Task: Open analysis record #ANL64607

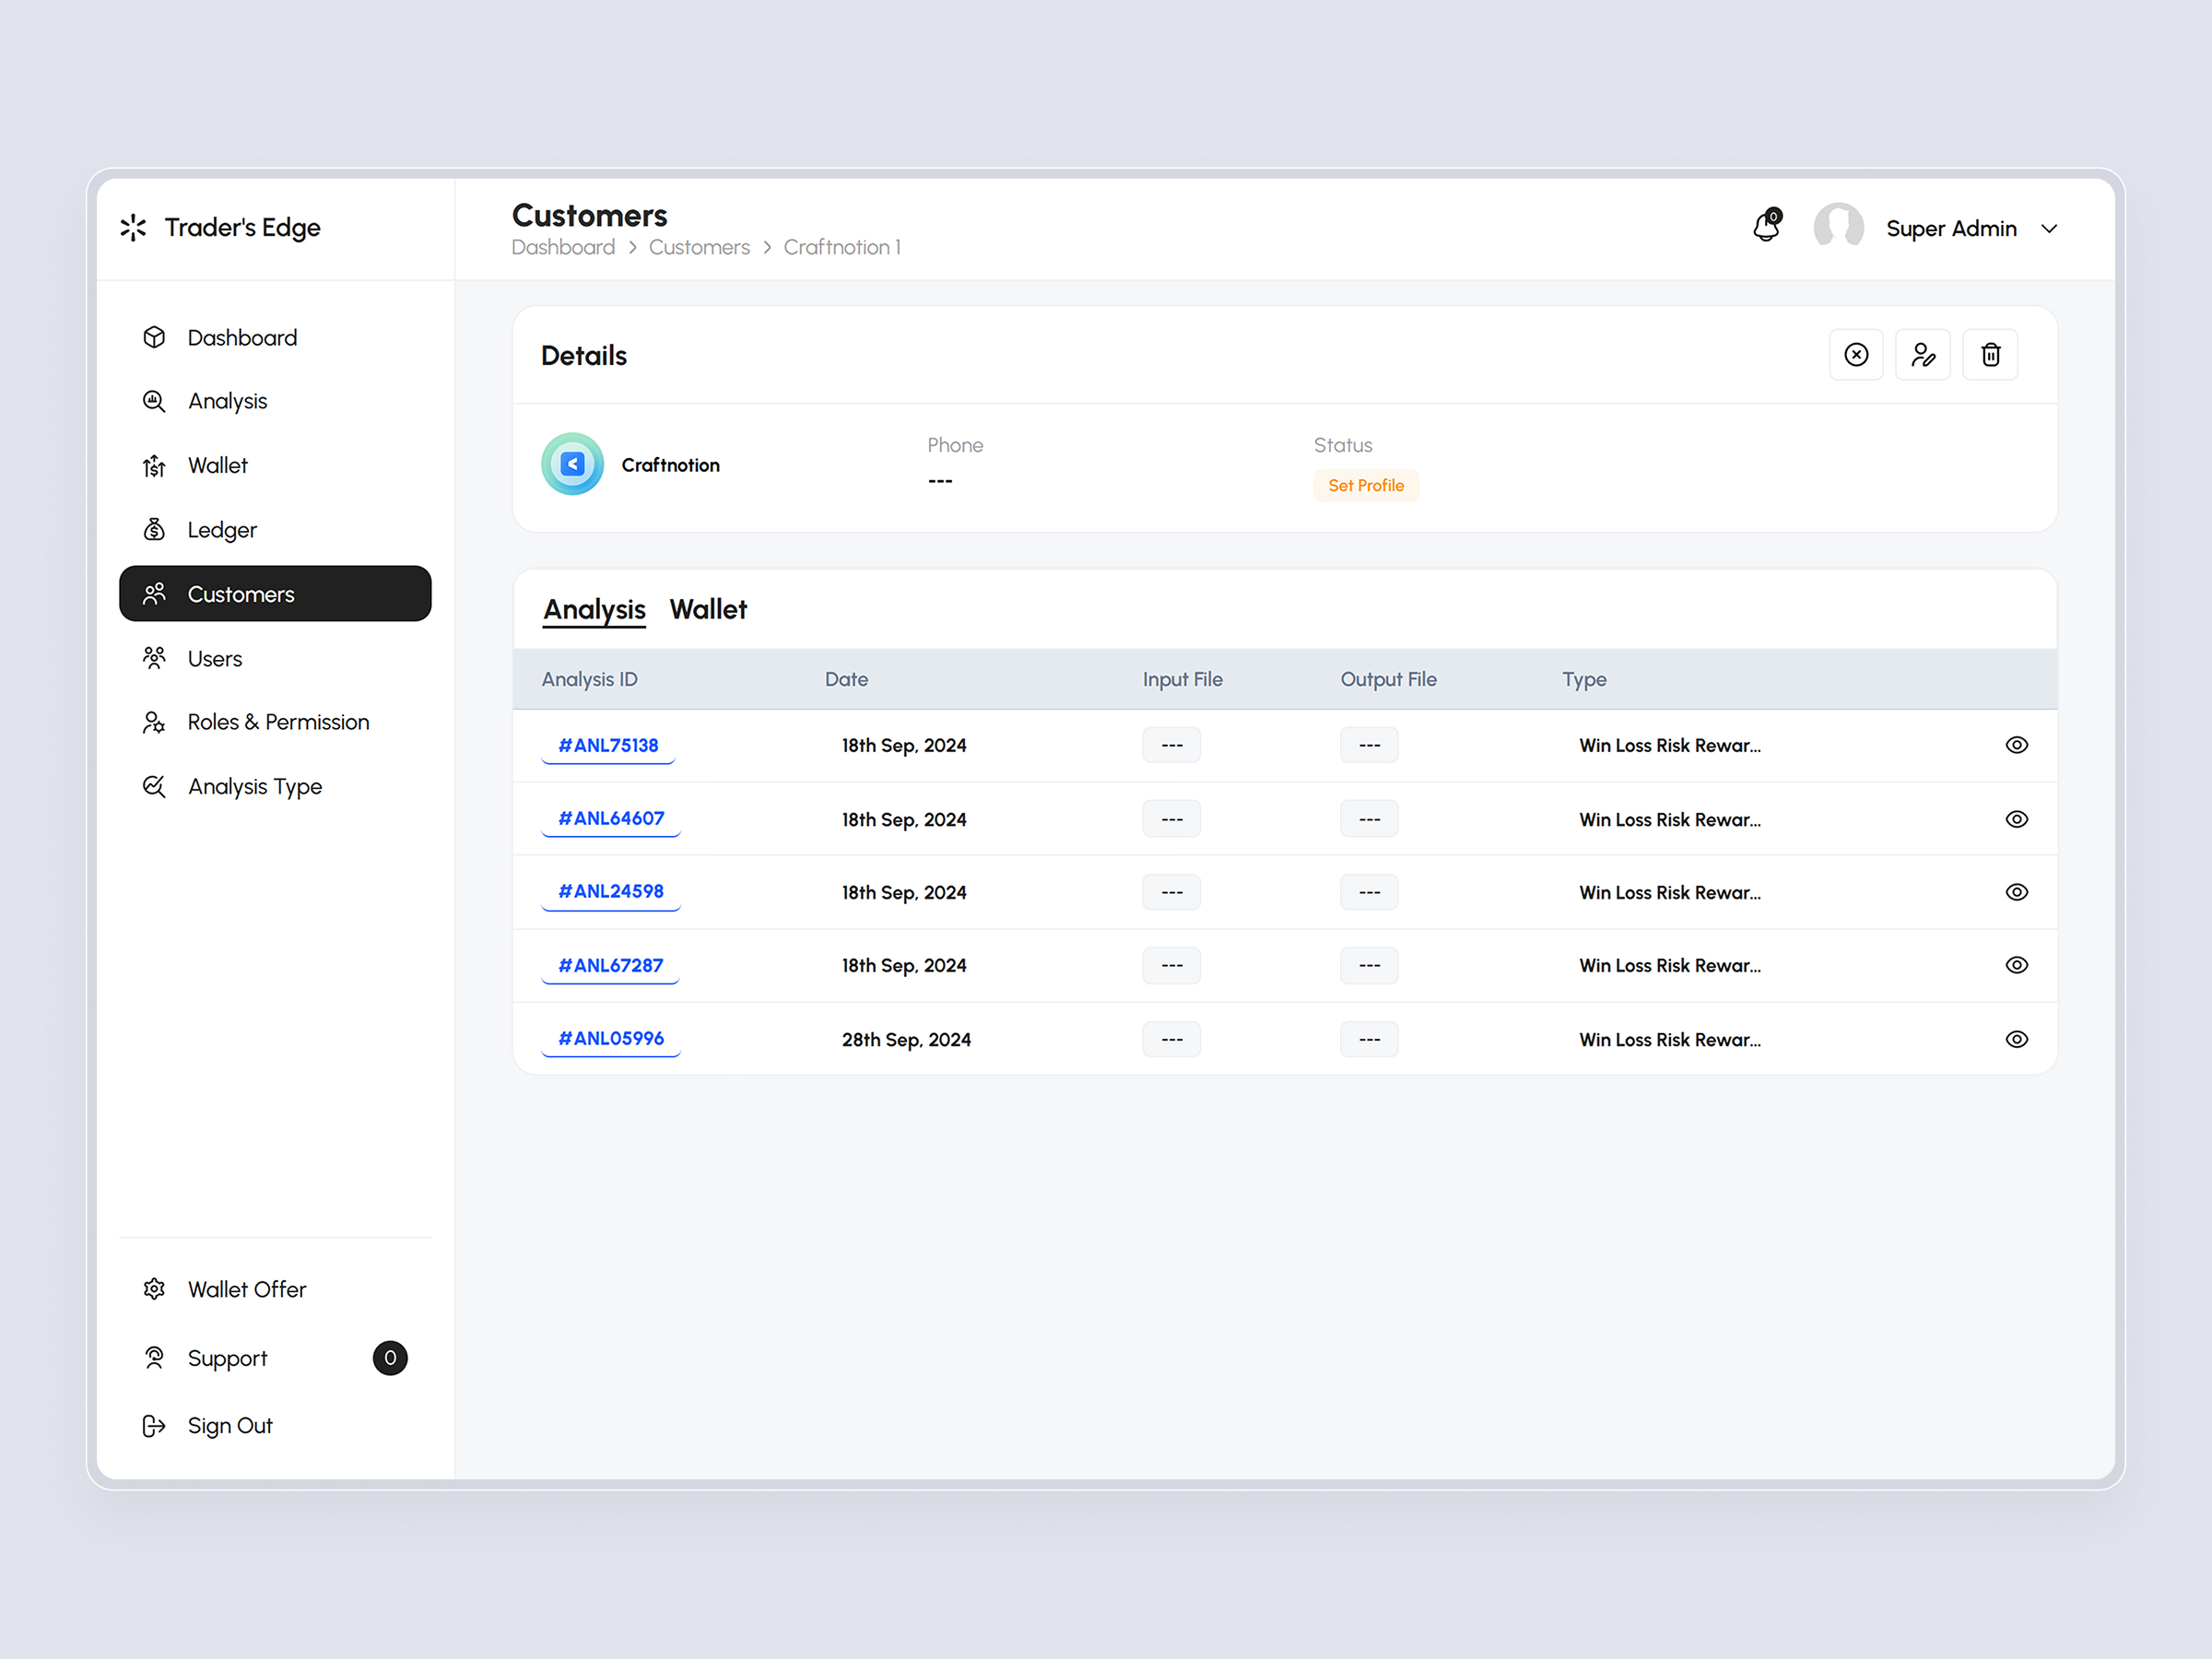Action: [610, 818]
